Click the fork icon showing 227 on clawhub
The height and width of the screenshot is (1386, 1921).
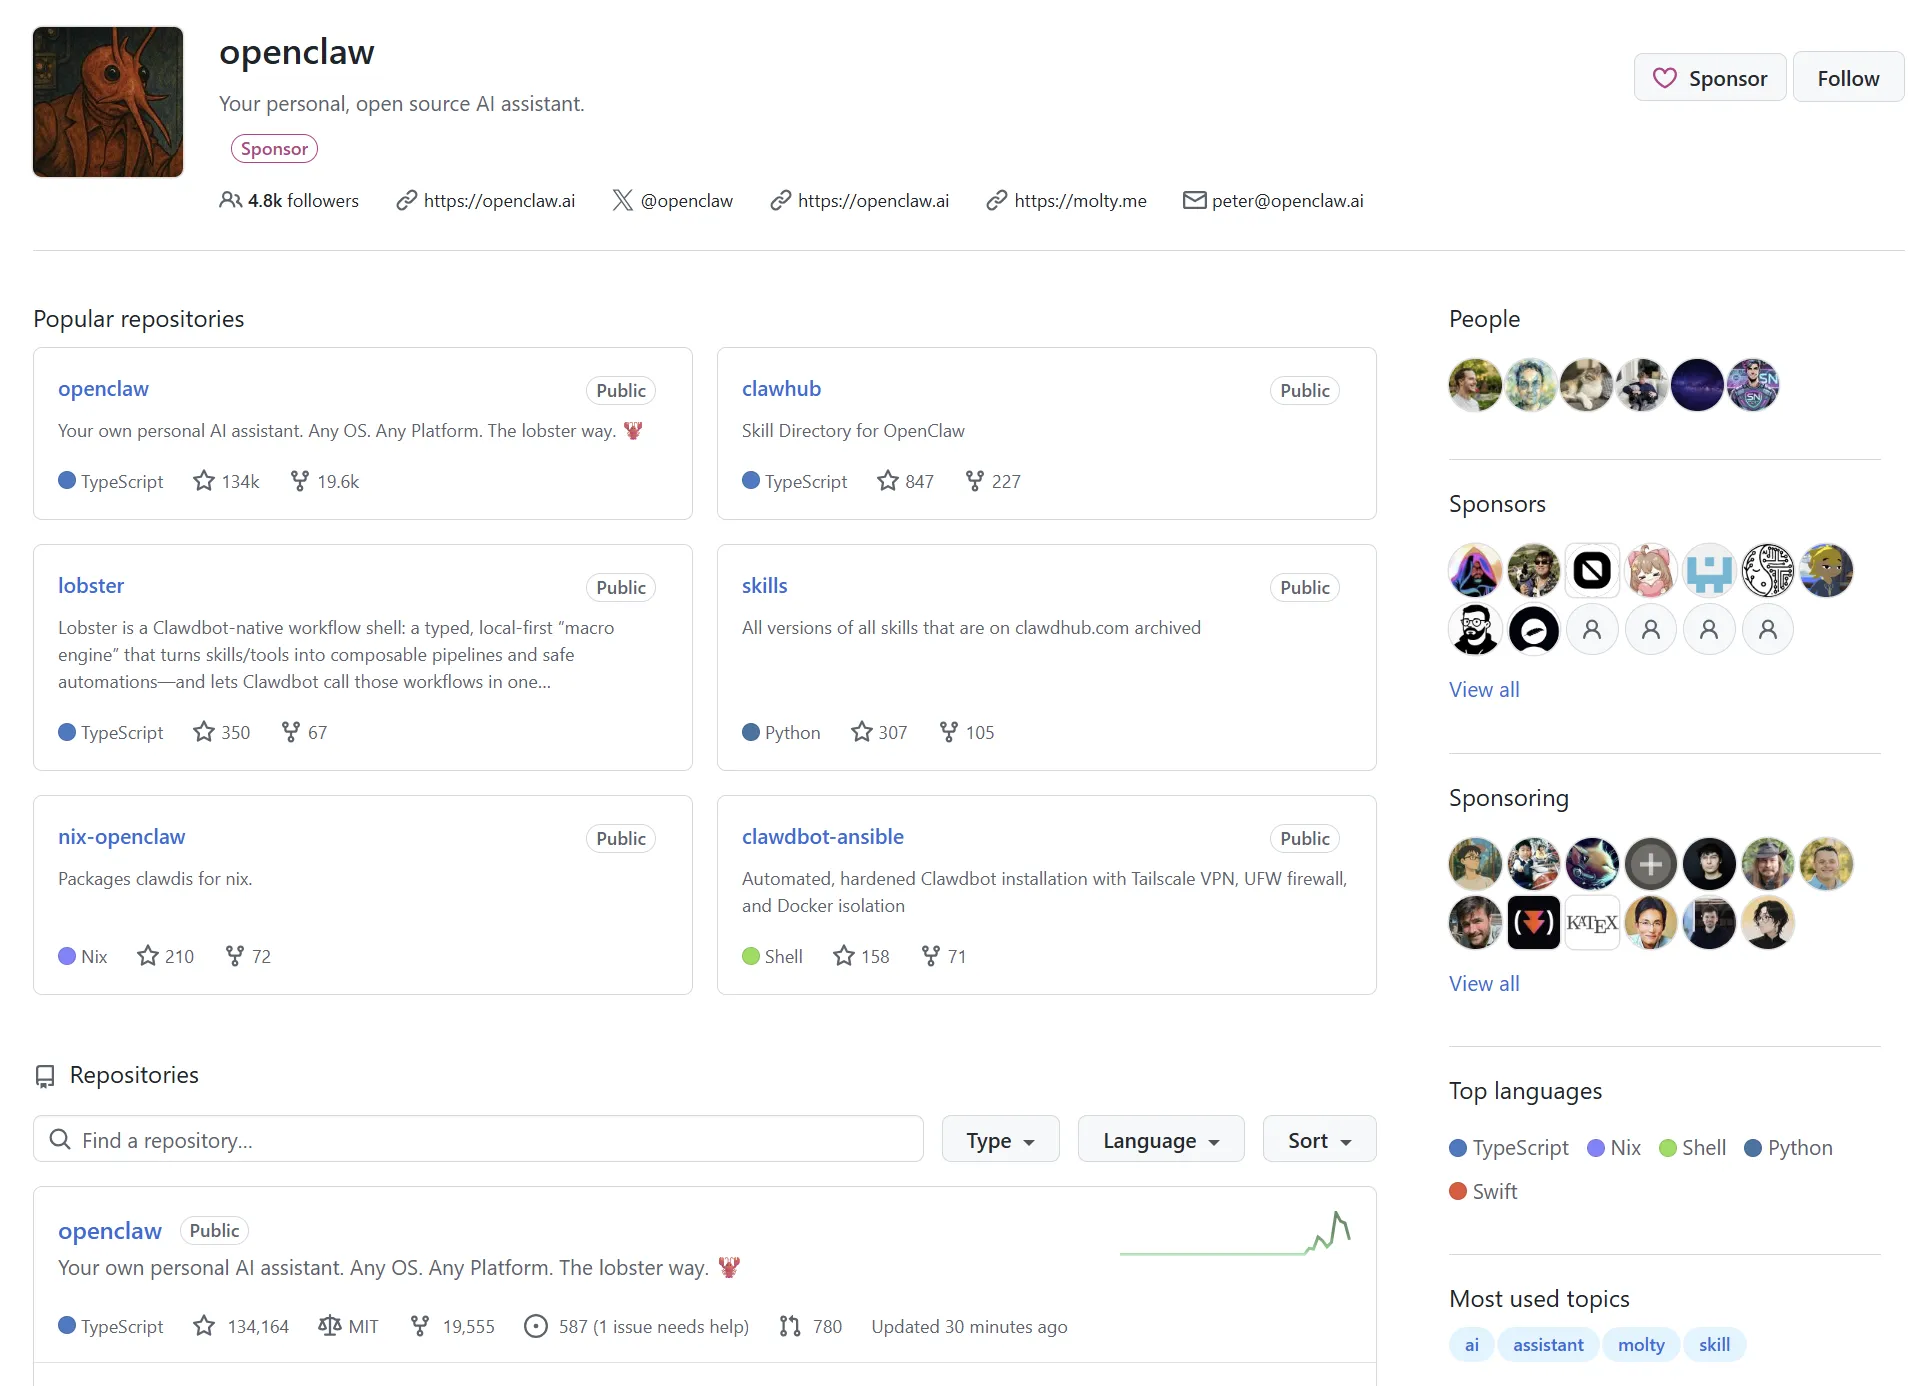(x=974, y=480)
